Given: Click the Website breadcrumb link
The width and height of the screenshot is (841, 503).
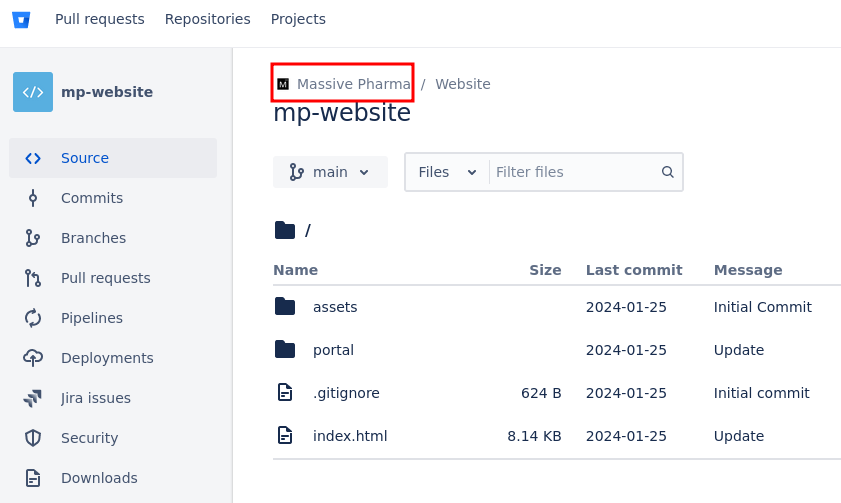Looking at the screenshot, I should [x=463, y=84].
